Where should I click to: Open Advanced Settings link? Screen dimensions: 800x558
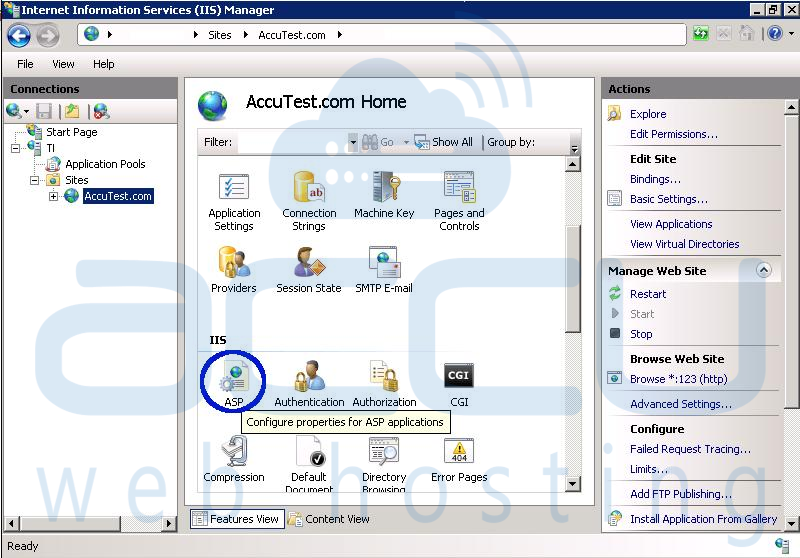[681, 404]
